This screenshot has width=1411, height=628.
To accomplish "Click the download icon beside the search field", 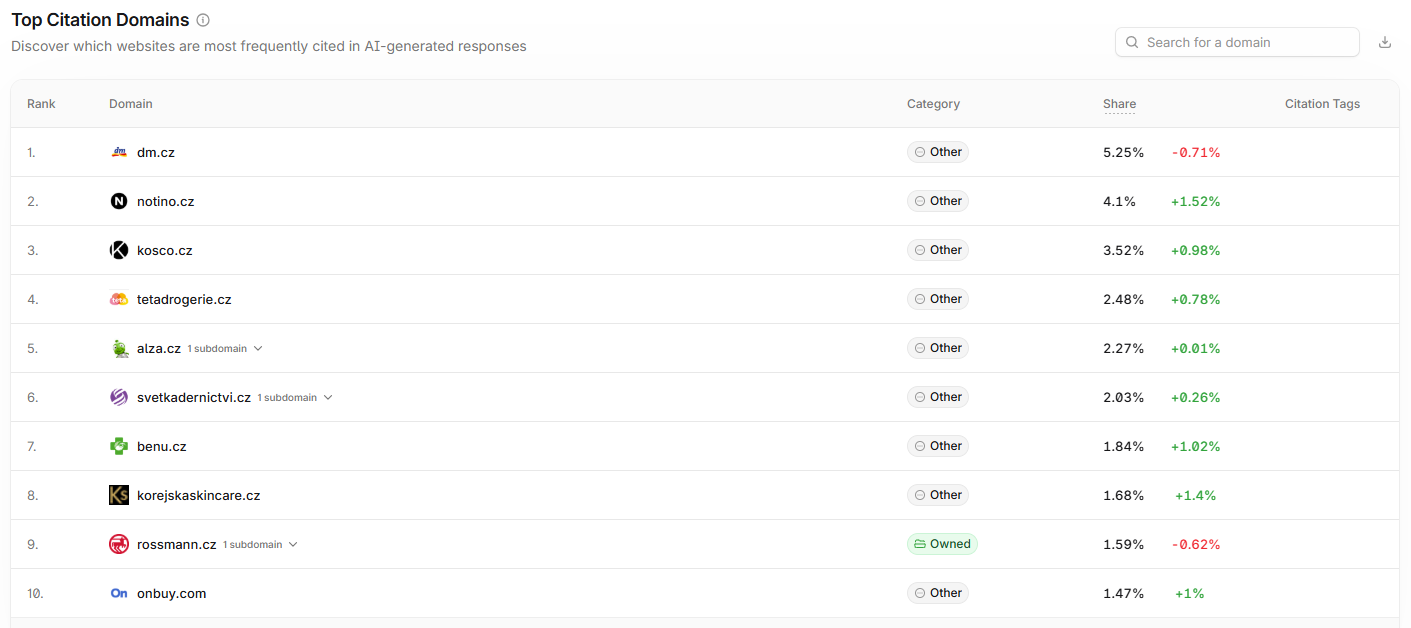I will pyautogui.click(x=1385, y=42).
